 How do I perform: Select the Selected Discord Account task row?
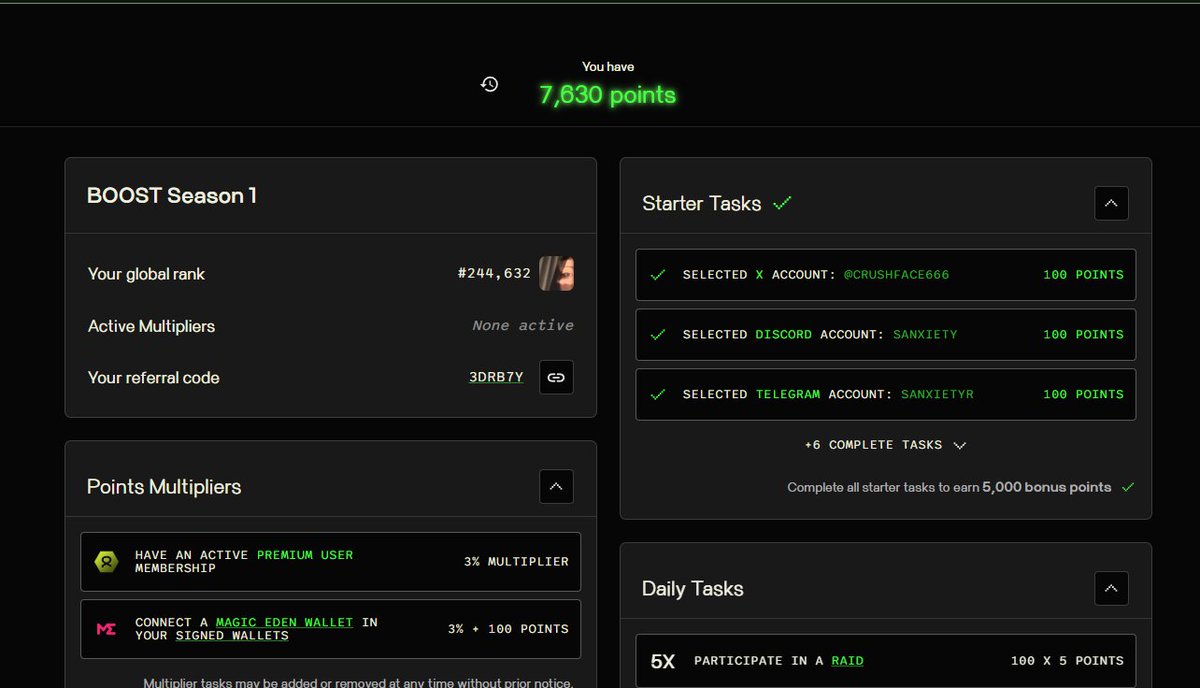pyautogui.click(x=886, y=335)
